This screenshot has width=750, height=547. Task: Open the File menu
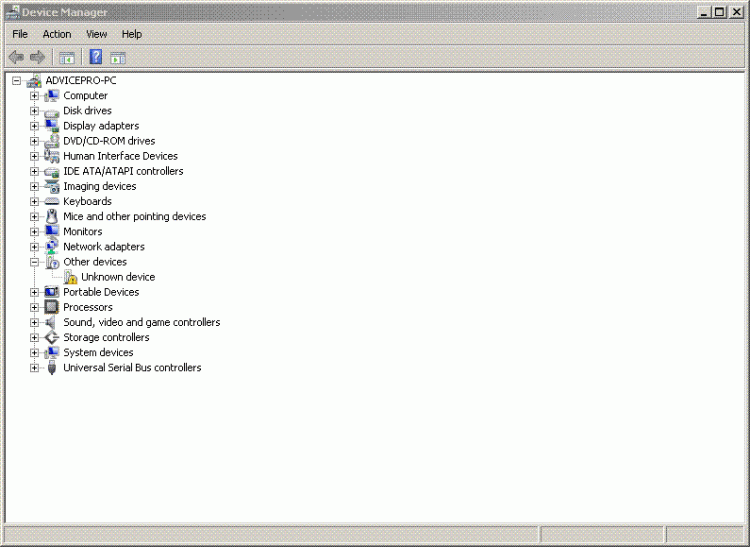20,34
